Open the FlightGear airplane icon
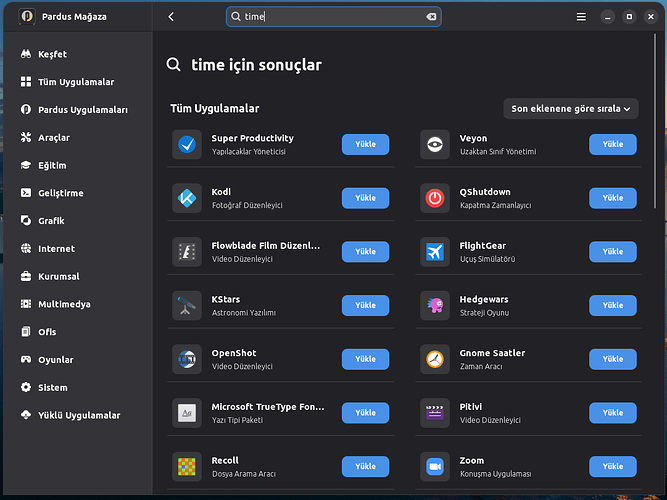The image size is (667, 500). (x=434, y=252)
